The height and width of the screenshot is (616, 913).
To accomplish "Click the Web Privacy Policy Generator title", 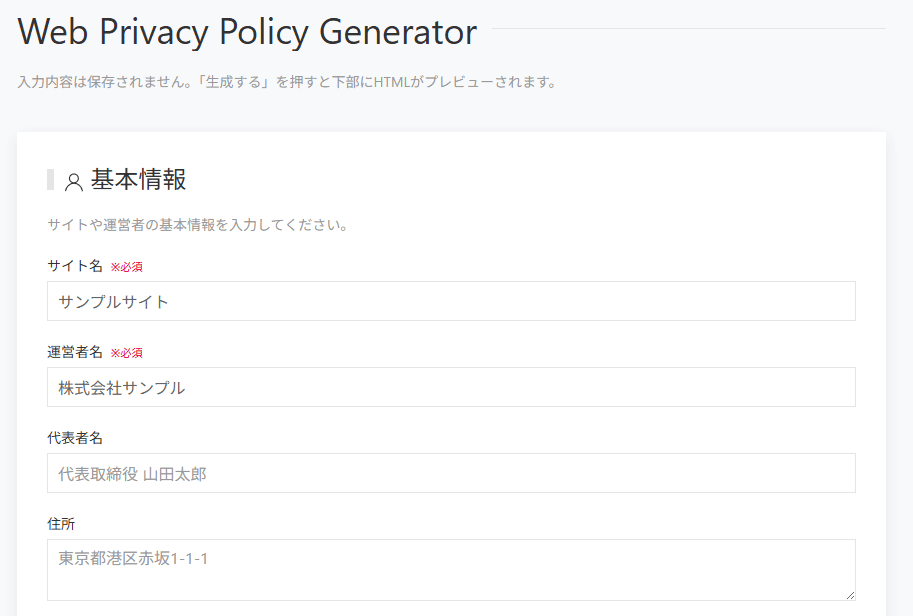I will pos(245,32).
